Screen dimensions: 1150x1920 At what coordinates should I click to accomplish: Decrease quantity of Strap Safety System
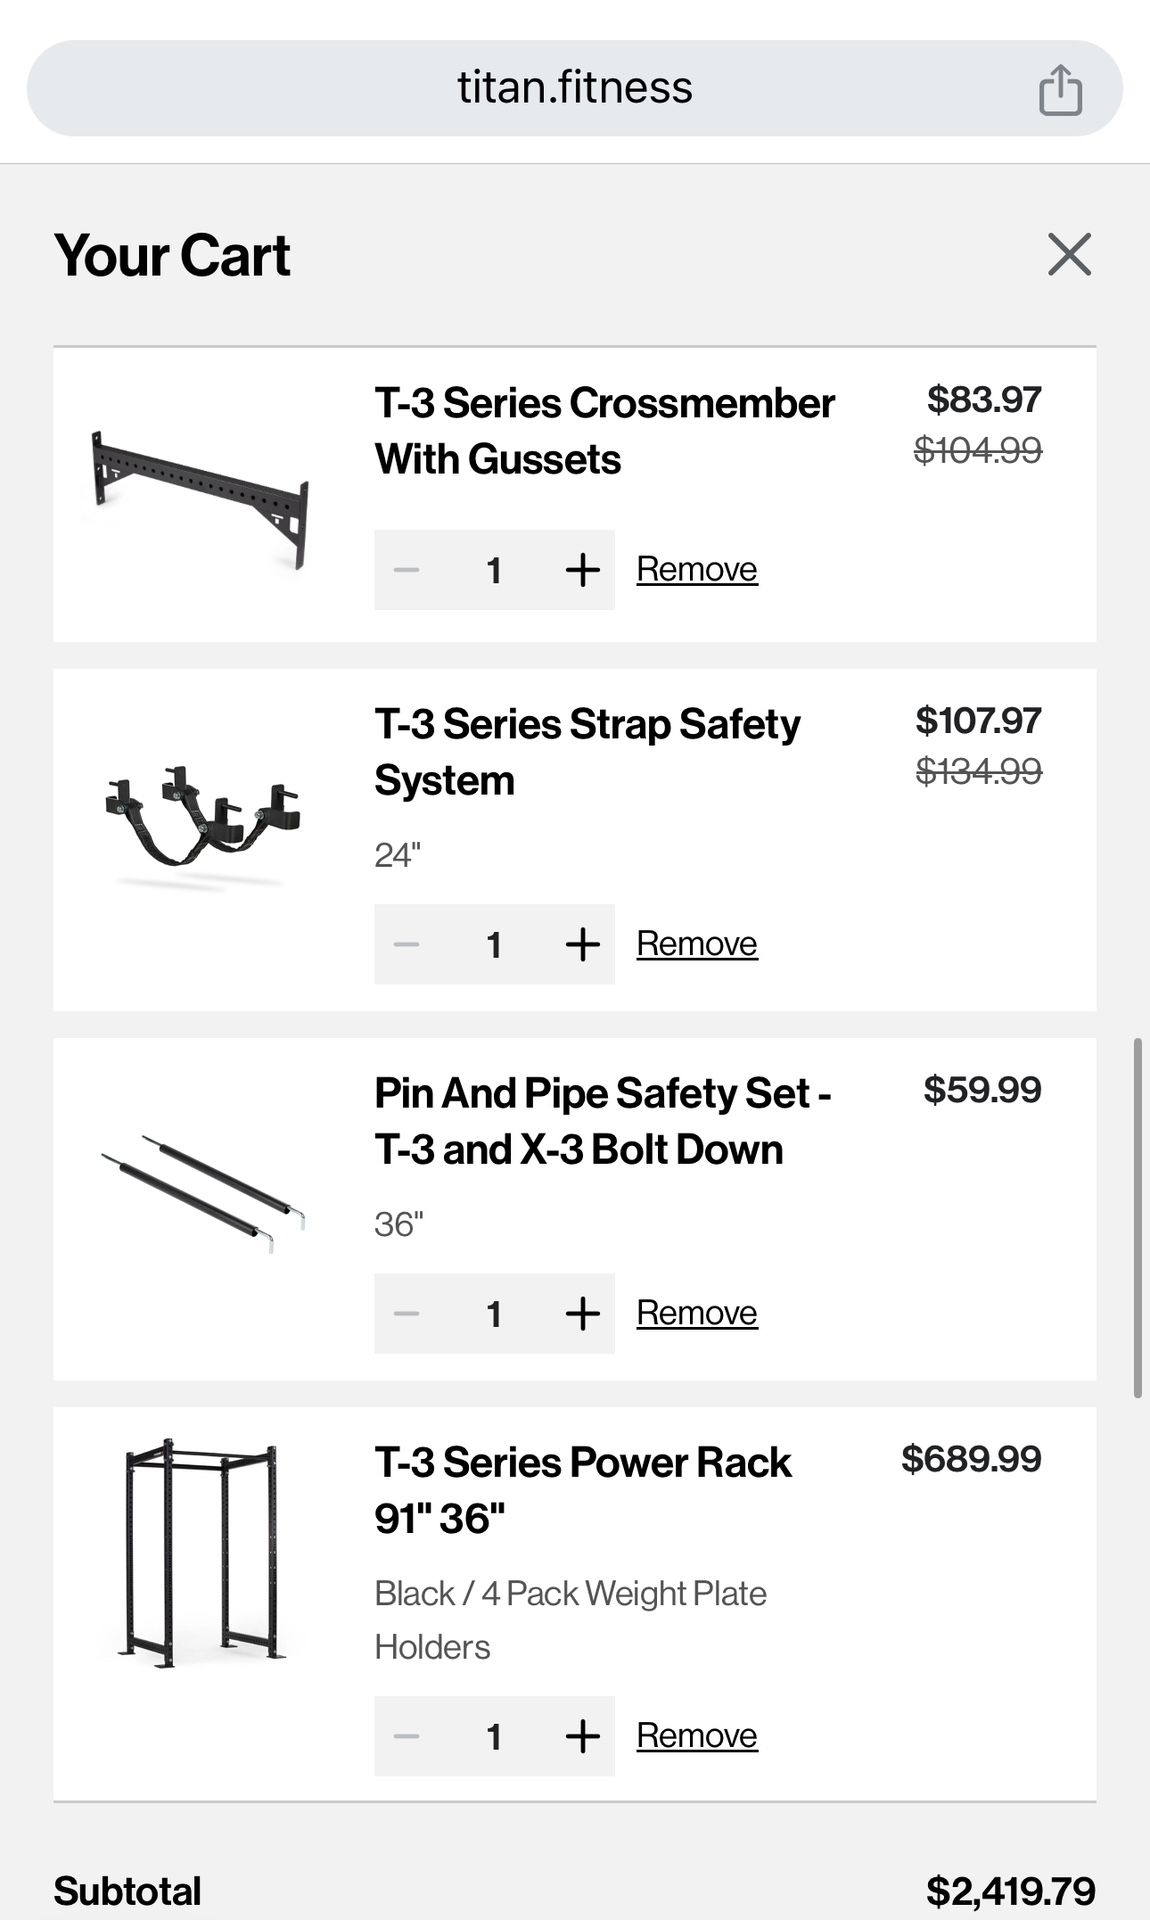coord(406,944)
